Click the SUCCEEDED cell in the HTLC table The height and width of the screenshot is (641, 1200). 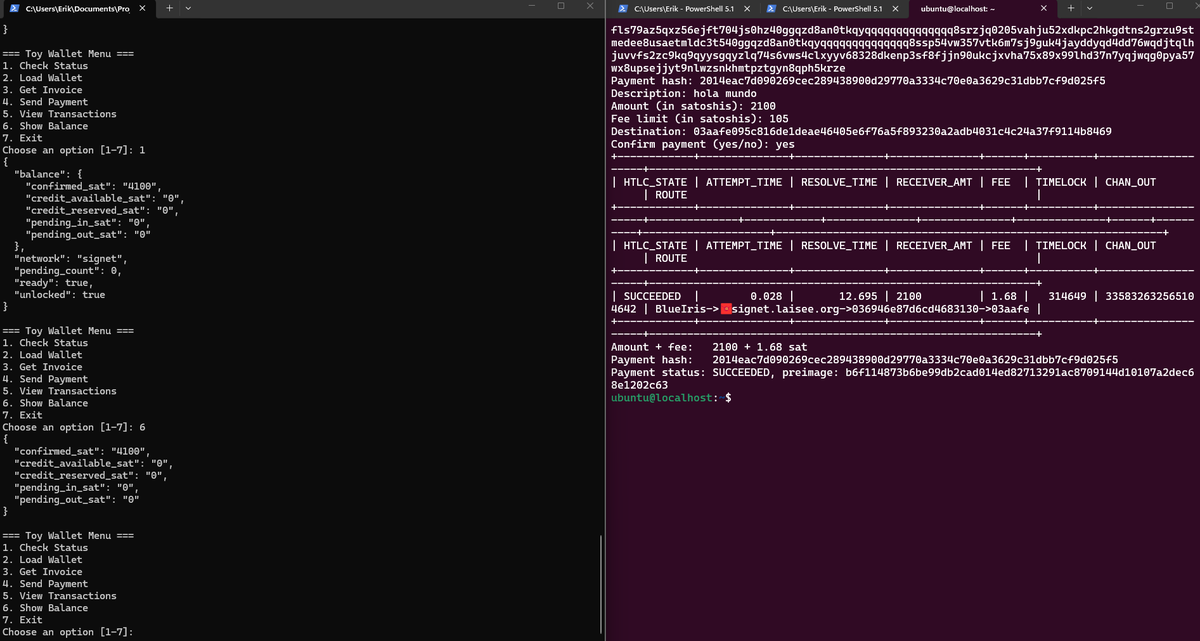[x=652, y=296]
